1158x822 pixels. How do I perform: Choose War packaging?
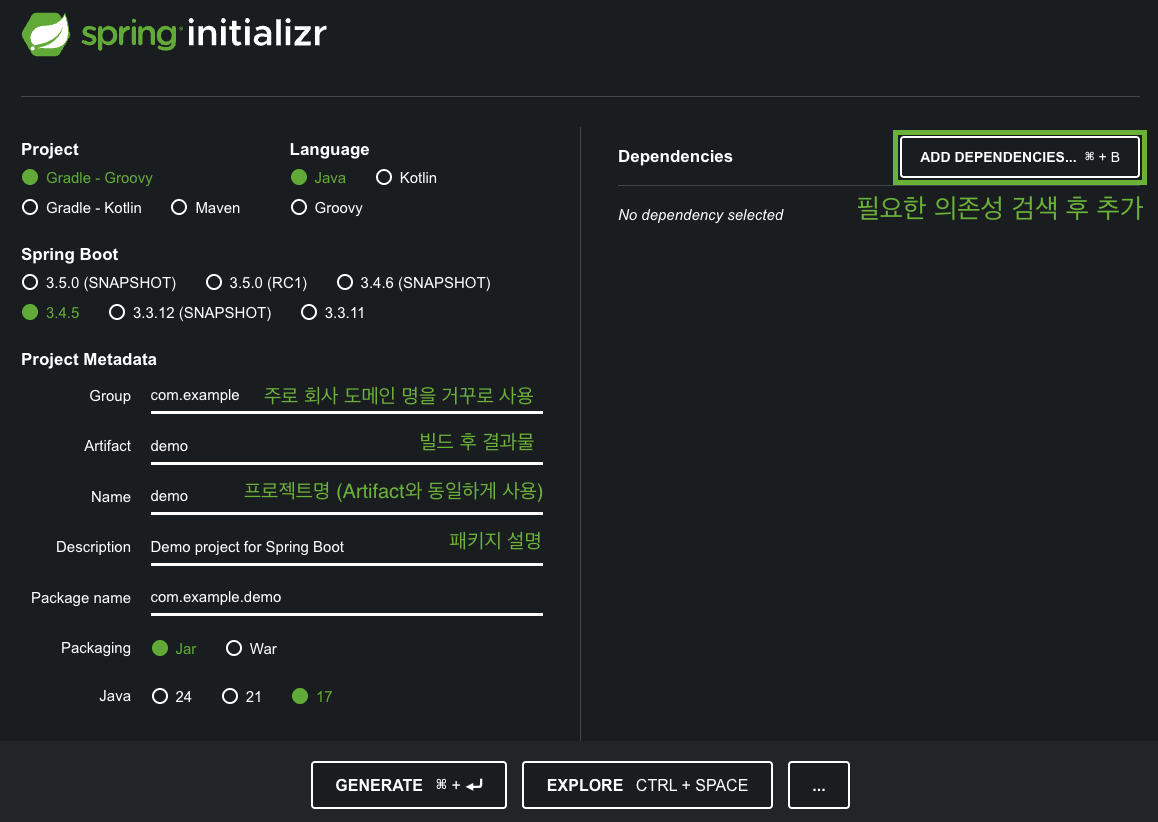(251, 648)
